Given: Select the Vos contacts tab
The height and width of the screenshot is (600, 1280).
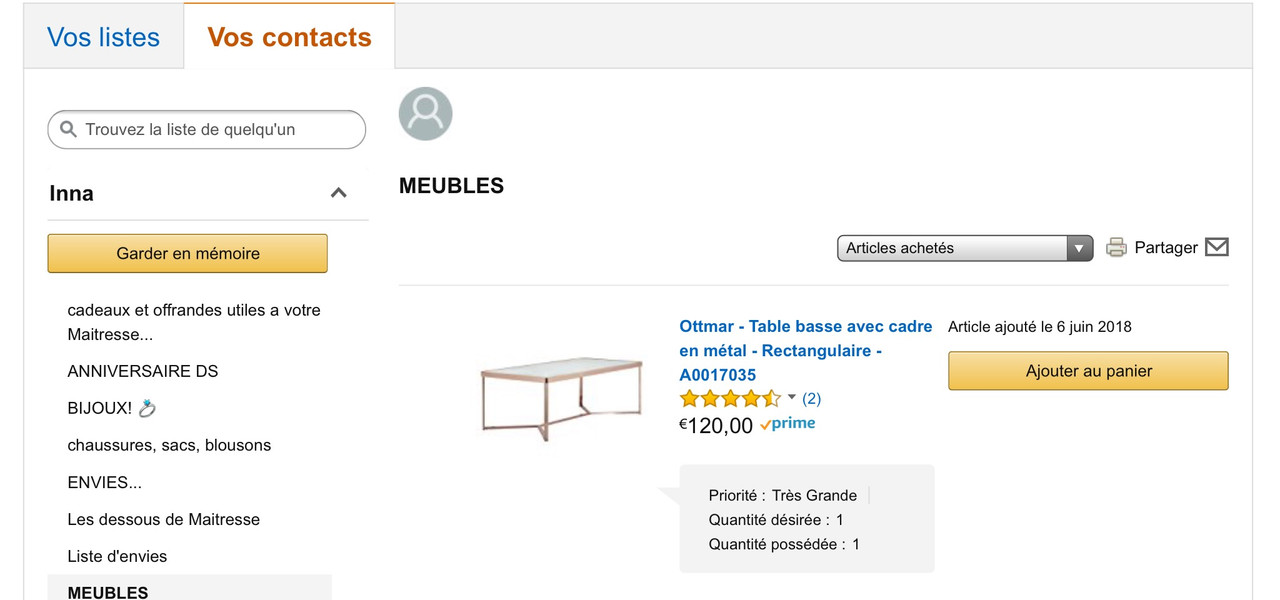Looking at the screenshot, I should point(289,37).
